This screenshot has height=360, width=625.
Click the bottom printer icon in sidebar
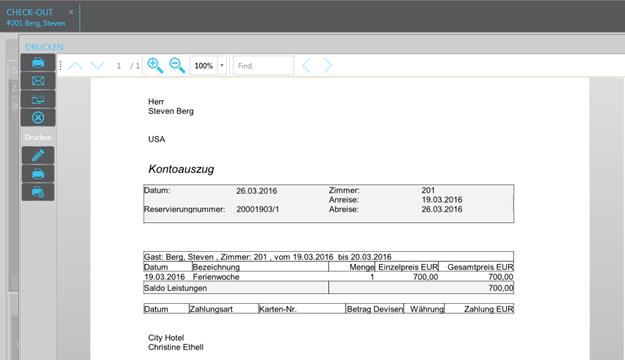pos(38,192)
